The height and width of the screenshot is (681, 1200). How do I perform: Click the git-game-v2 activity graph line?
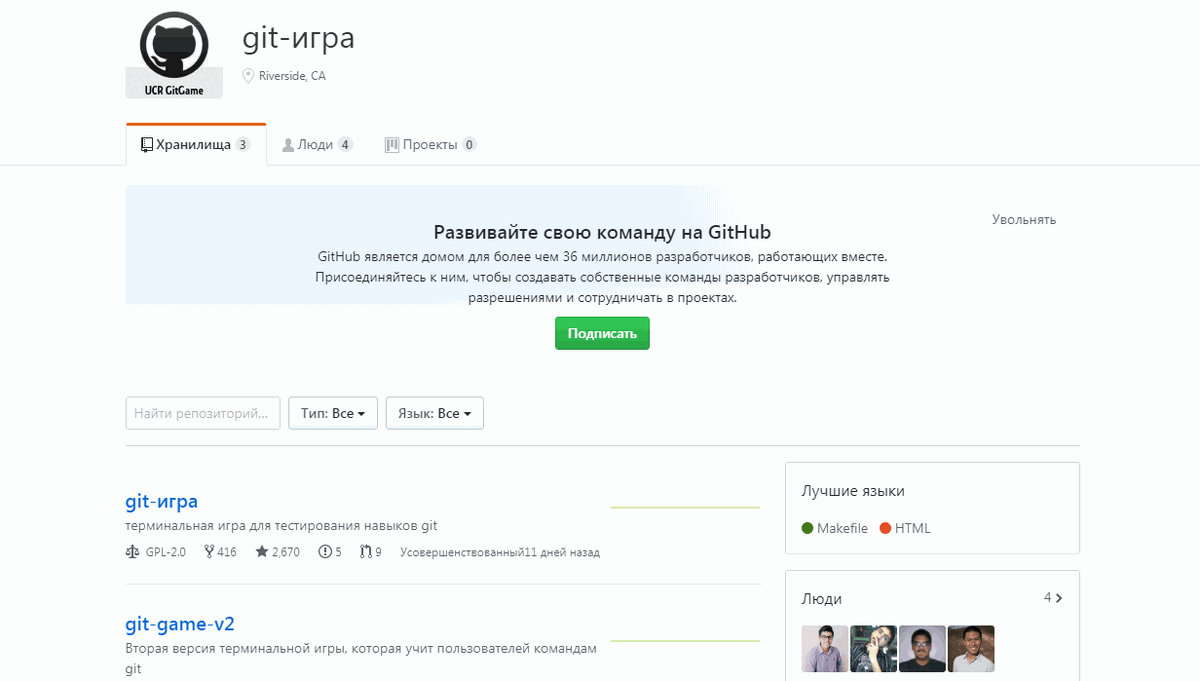point(686,640)
